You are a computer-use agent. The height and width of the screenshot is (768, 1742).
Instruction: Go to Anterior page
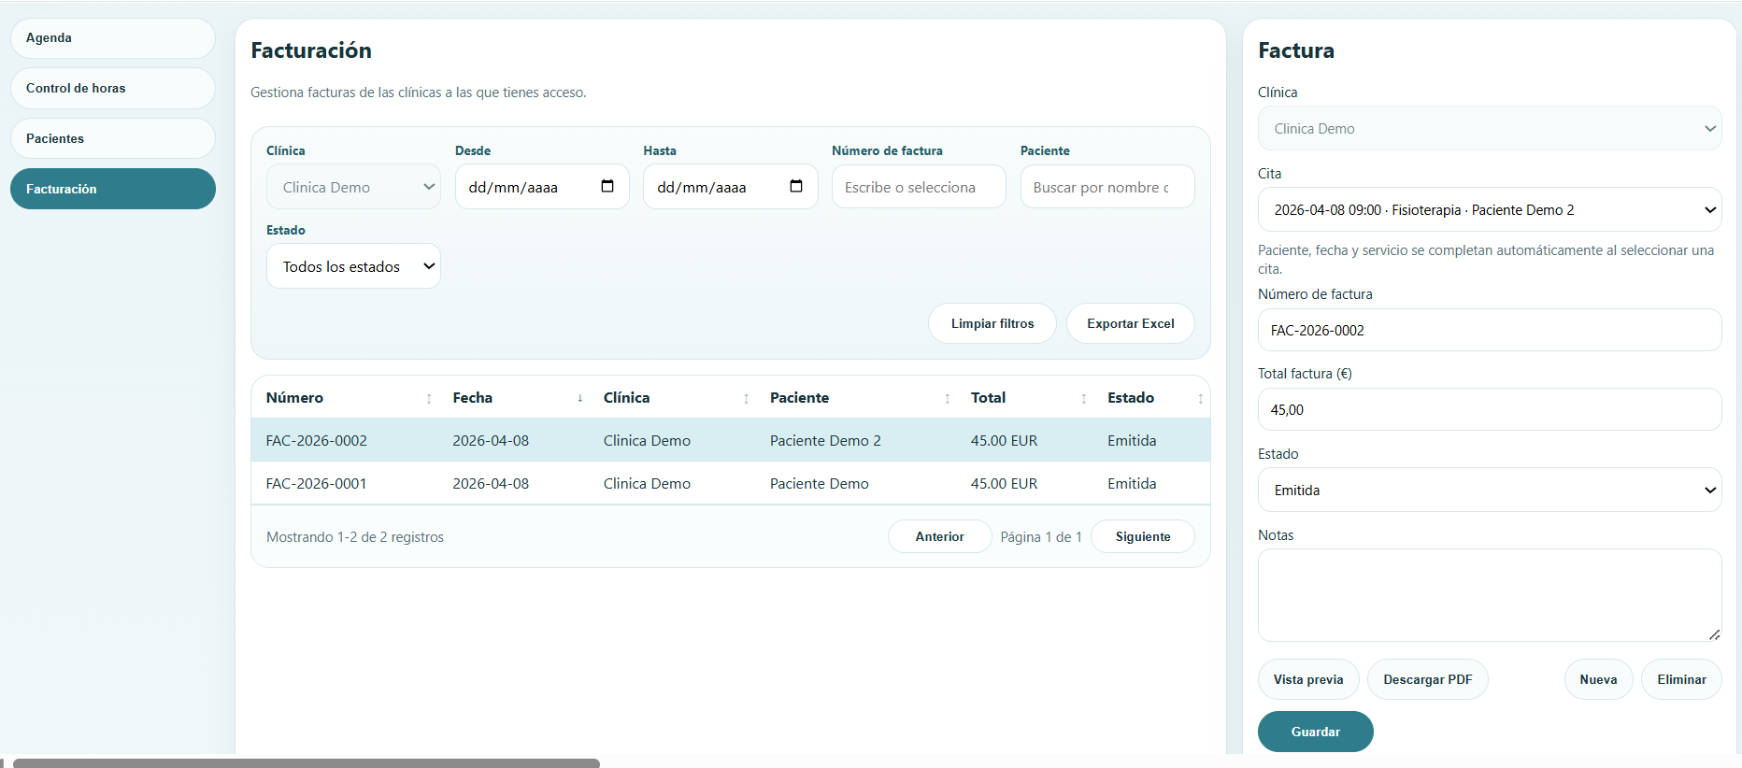(x=940, y=536)
